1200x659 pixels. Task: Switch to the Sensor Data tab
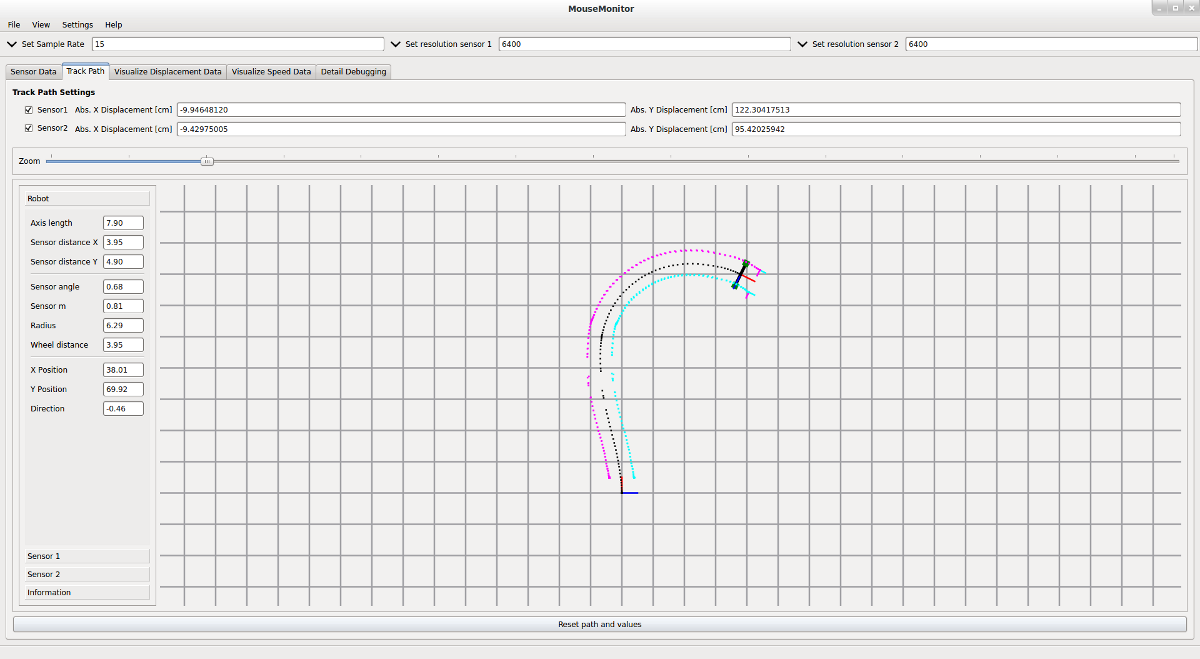point(33,72)
